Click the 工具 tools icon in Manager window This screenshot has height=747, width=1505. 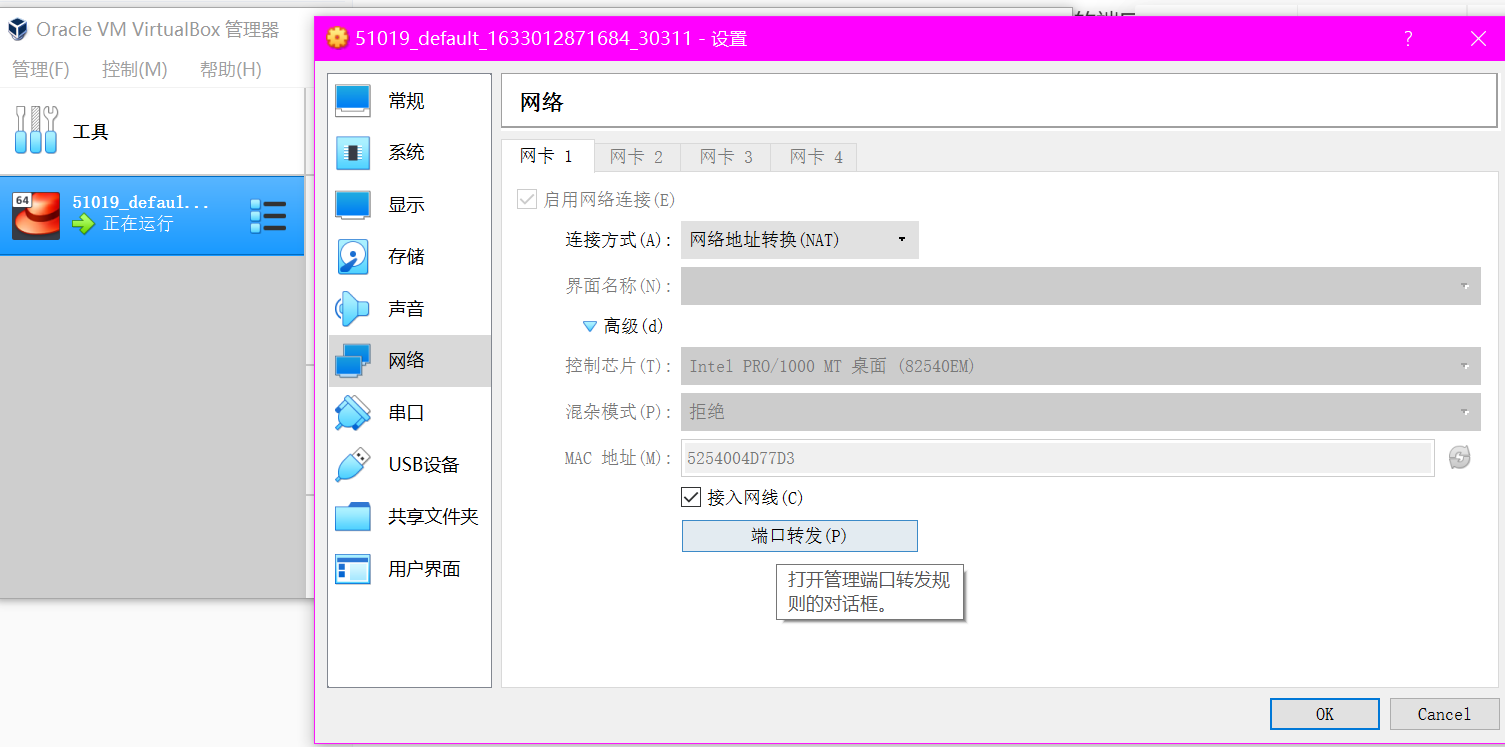pyautogui.click(x=37, y=130)
